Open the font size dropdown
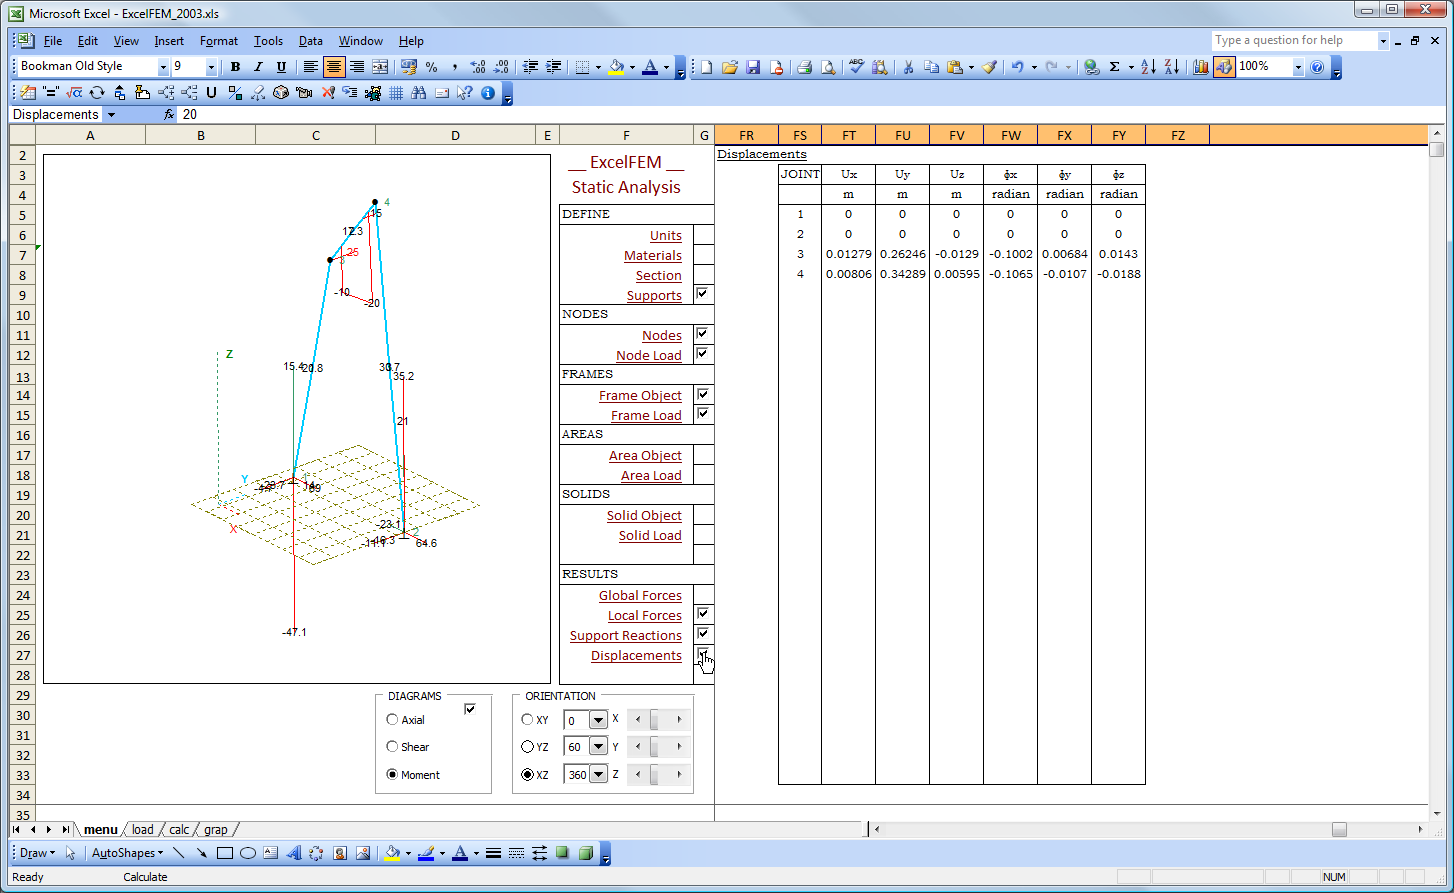Viewport: 1454px width, 893px height. (211, 67)
